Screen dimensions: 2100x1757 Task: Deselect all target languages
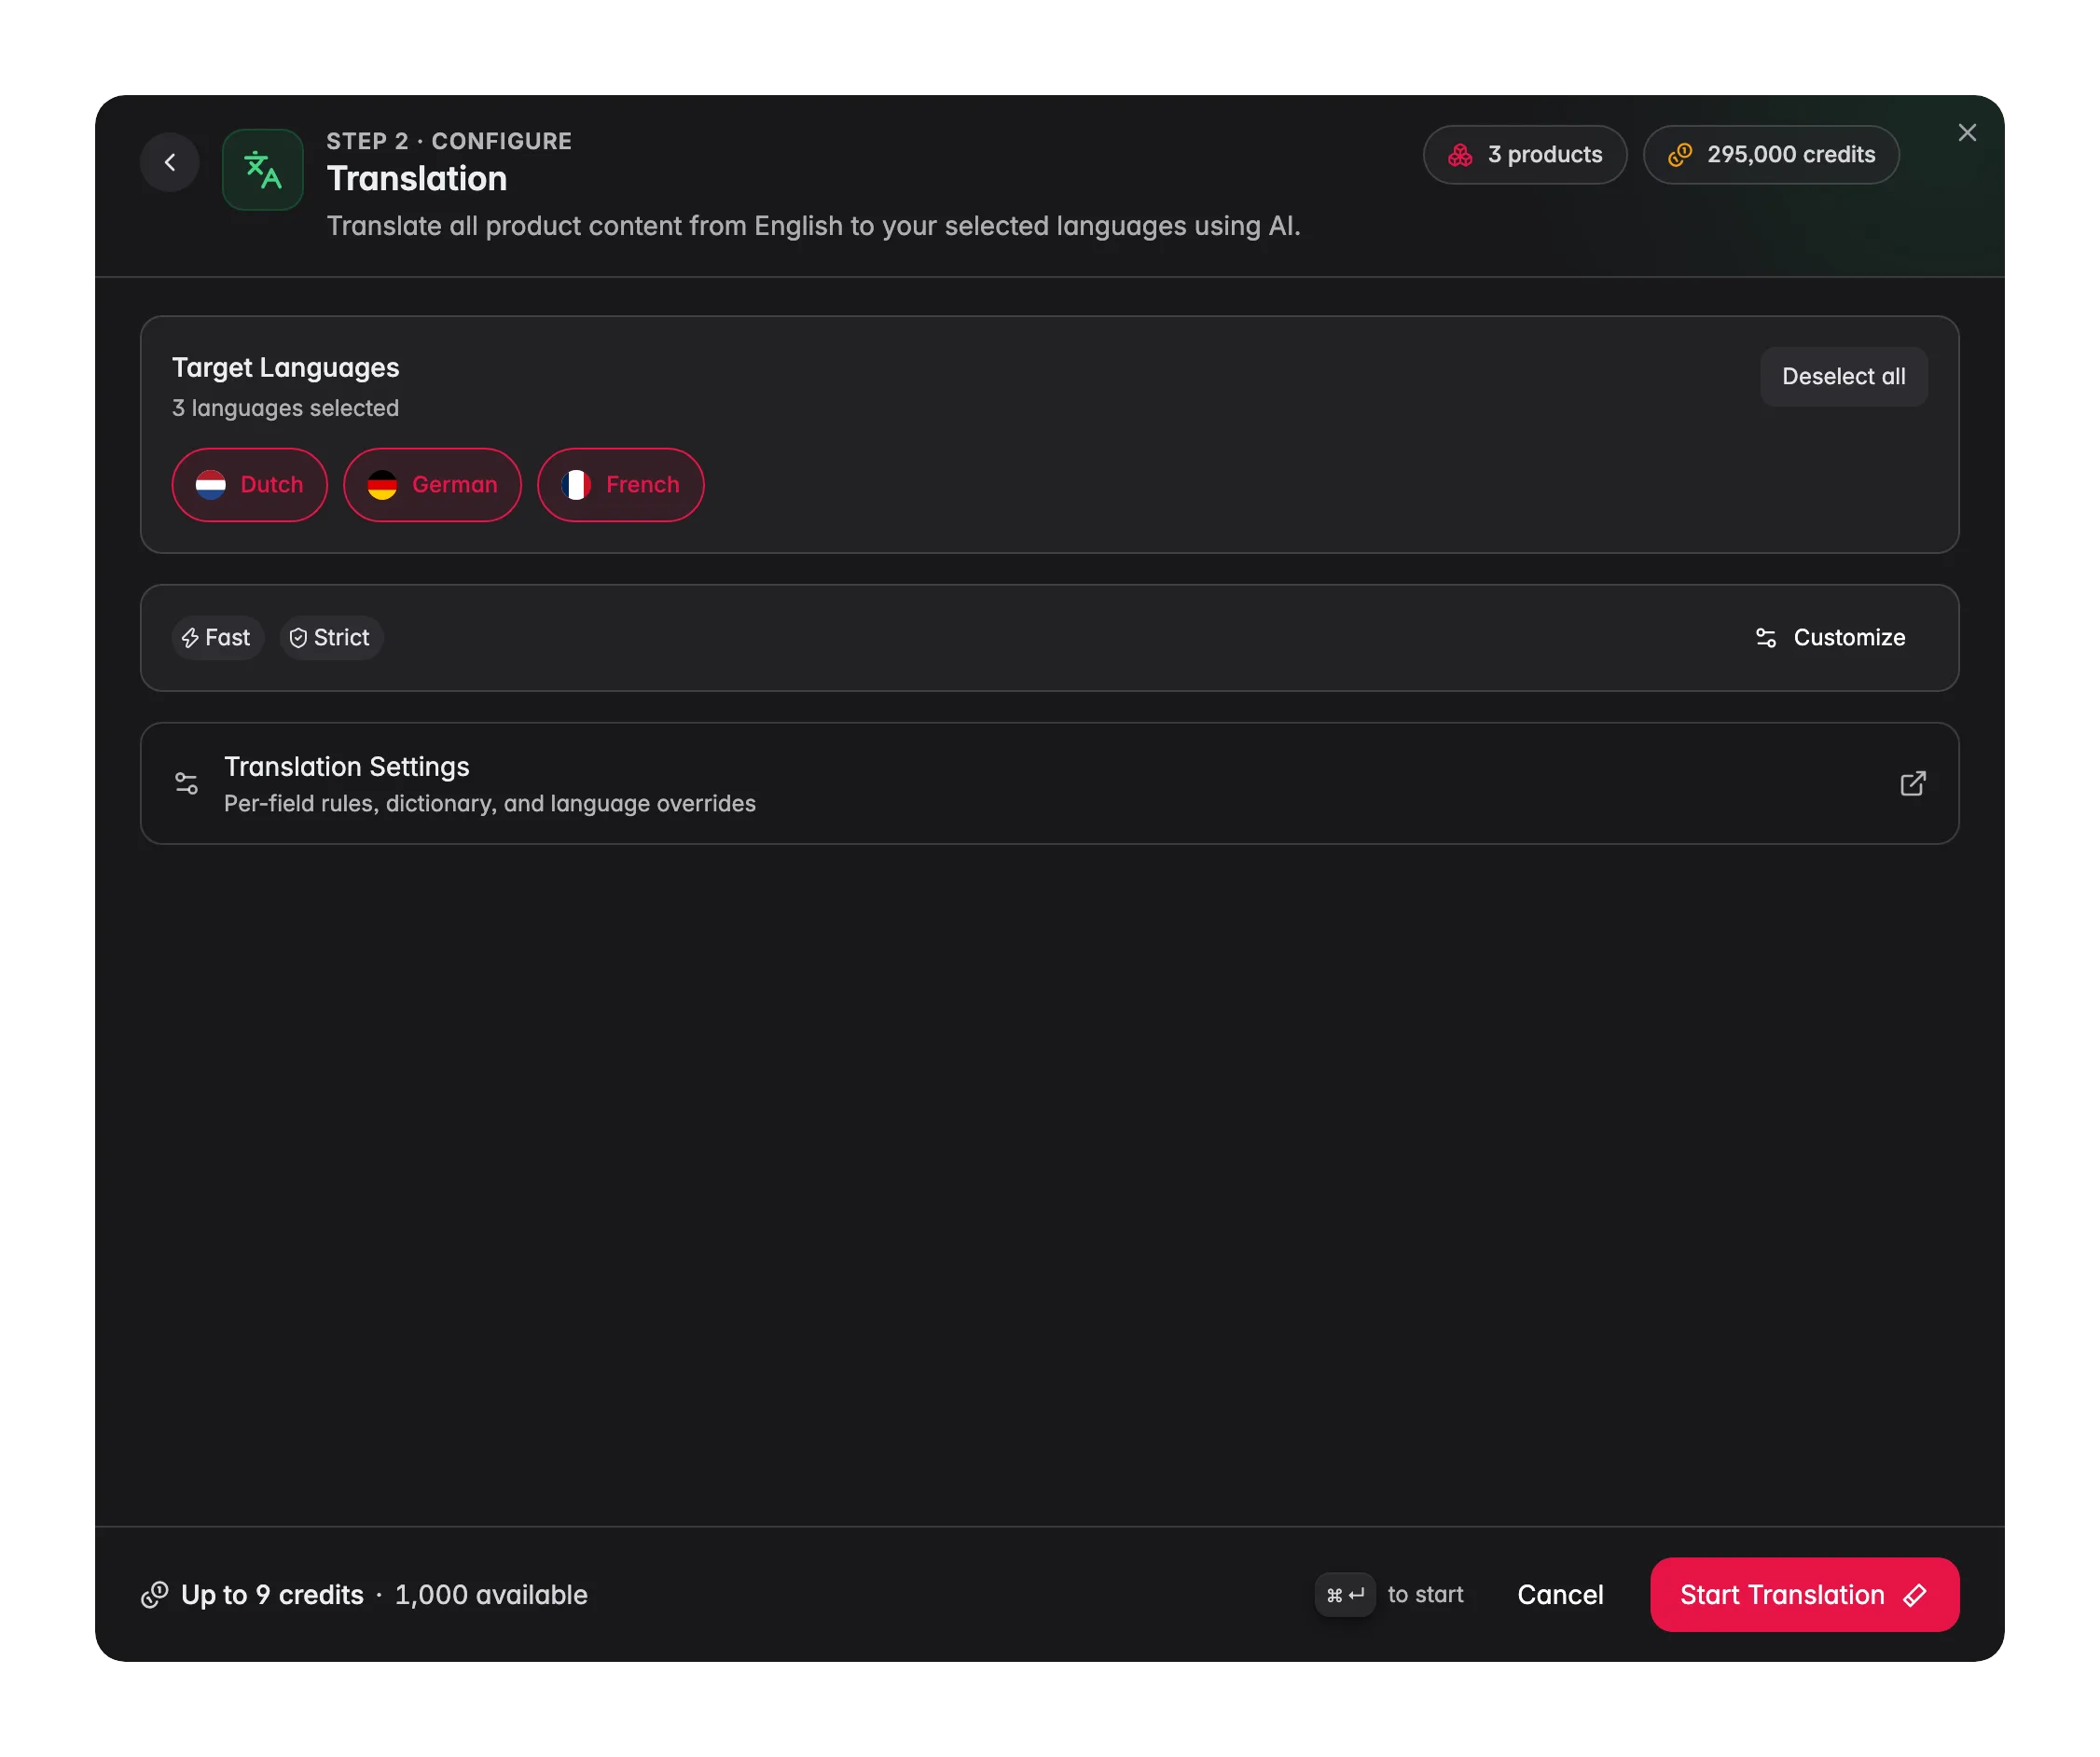point(1843,377)
